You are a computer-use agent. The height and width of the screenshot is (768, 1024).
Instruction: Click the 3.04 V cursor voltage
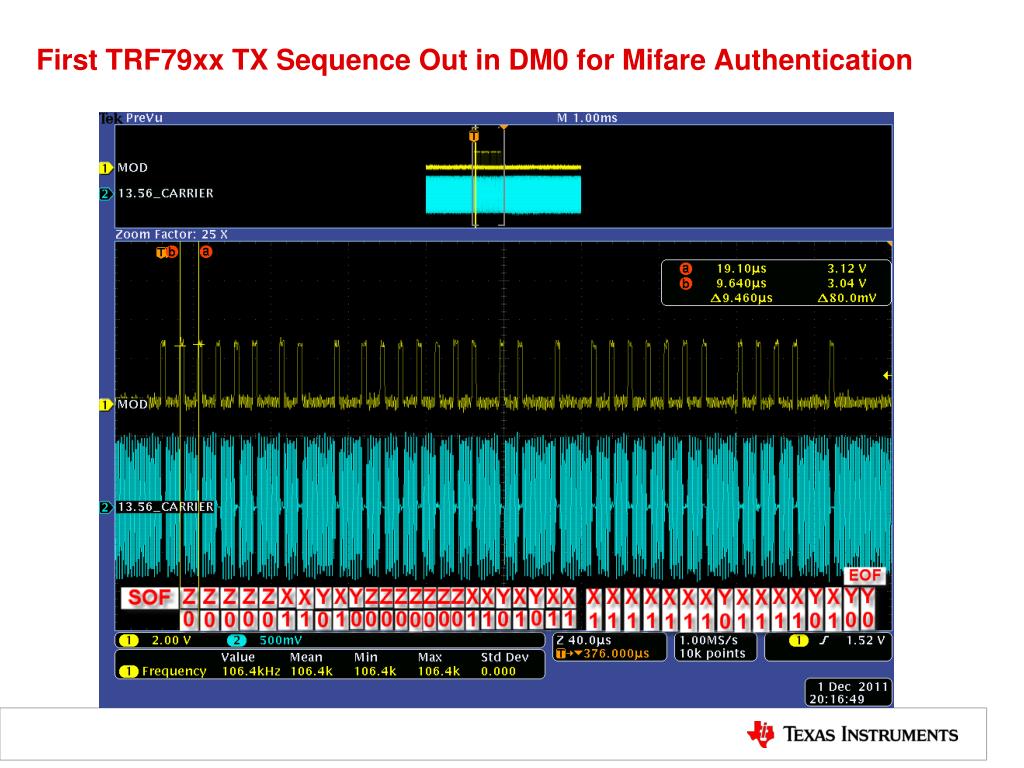[846, 283]
